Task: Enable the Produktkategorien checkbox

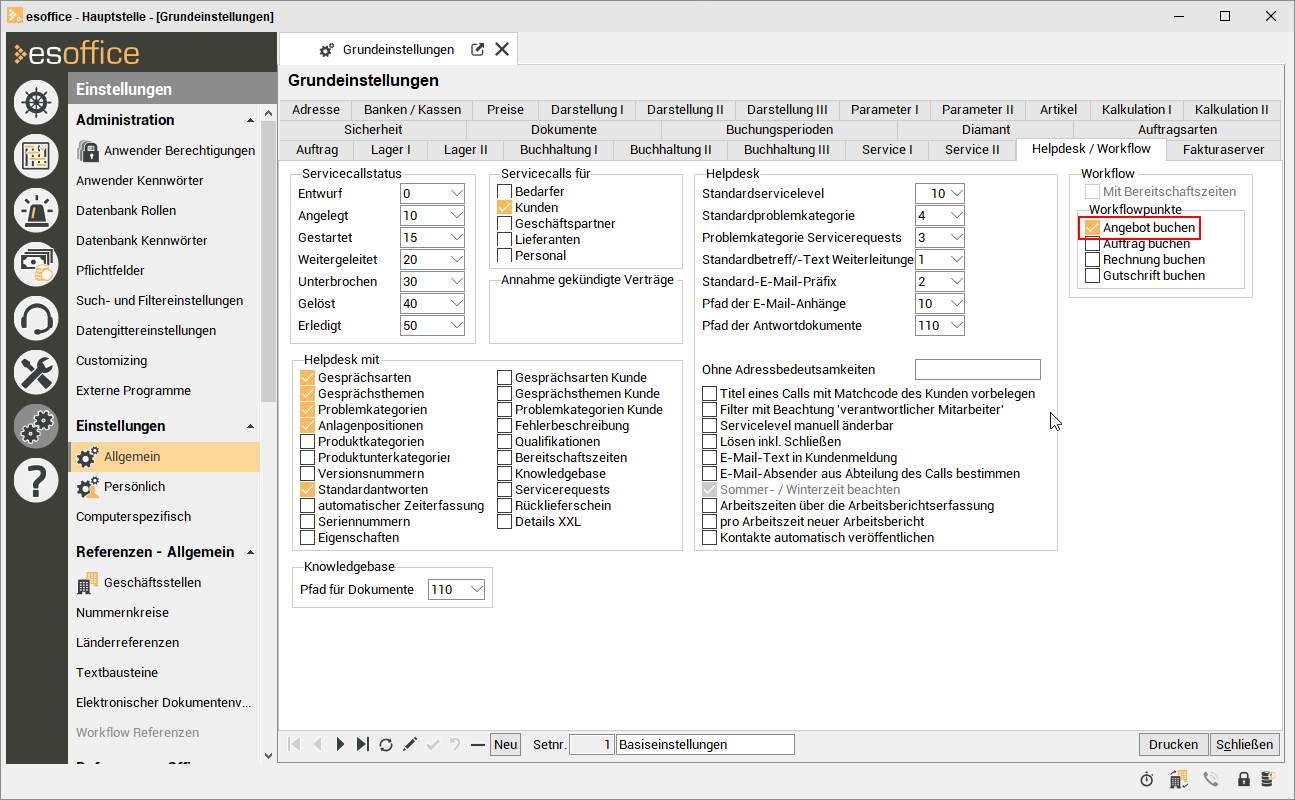Action: (x=308, y=442)
